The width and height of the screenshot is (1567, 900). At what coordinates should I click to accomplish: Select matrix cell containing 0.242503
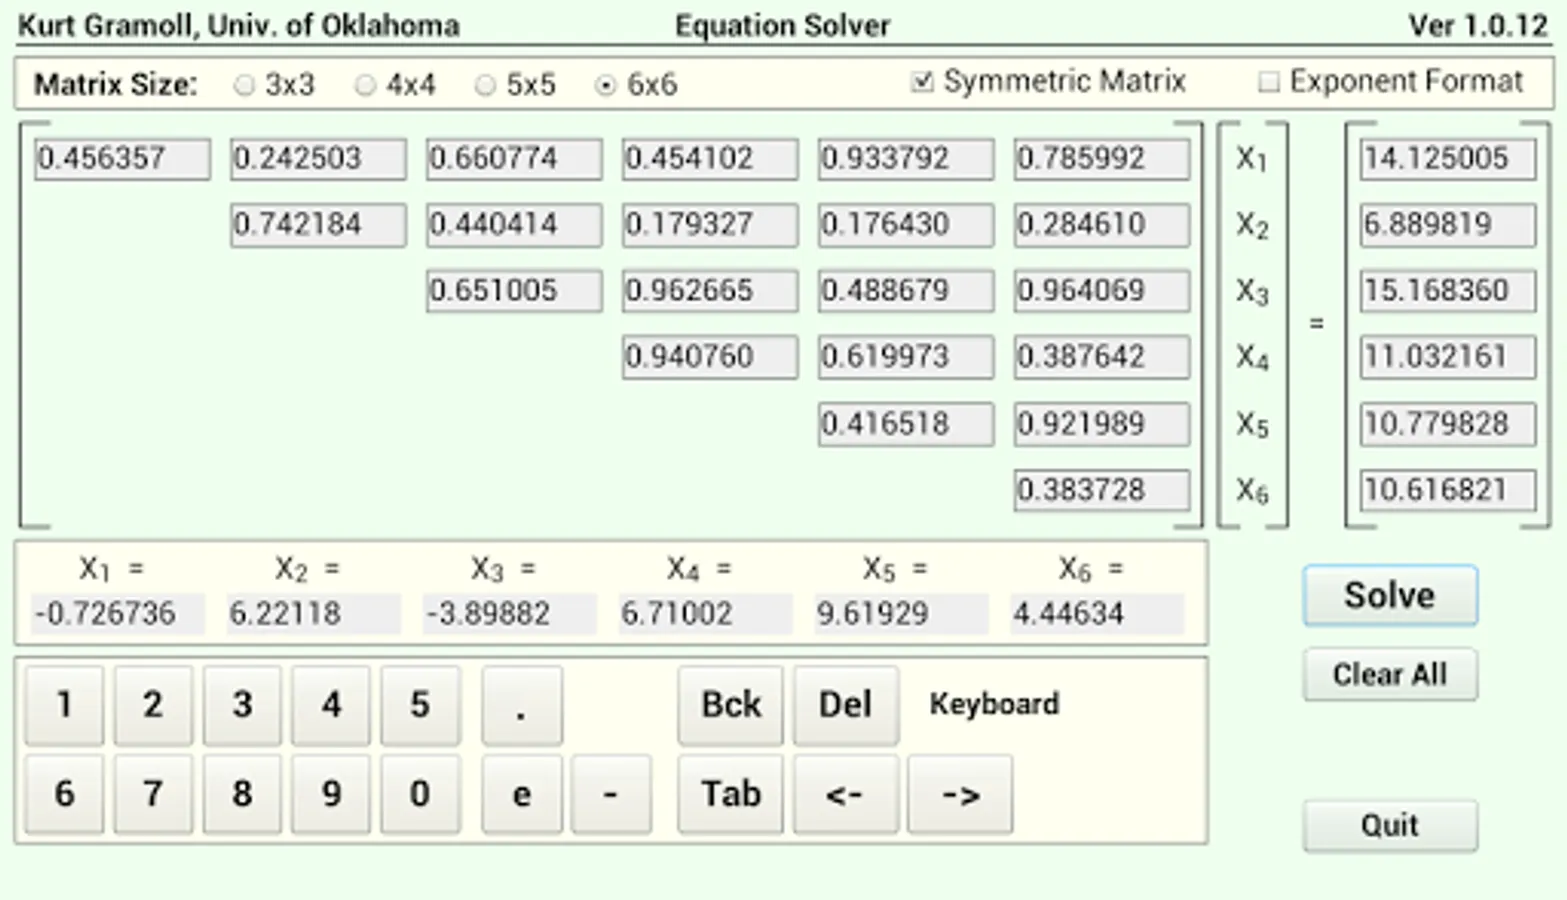point(318,159)
